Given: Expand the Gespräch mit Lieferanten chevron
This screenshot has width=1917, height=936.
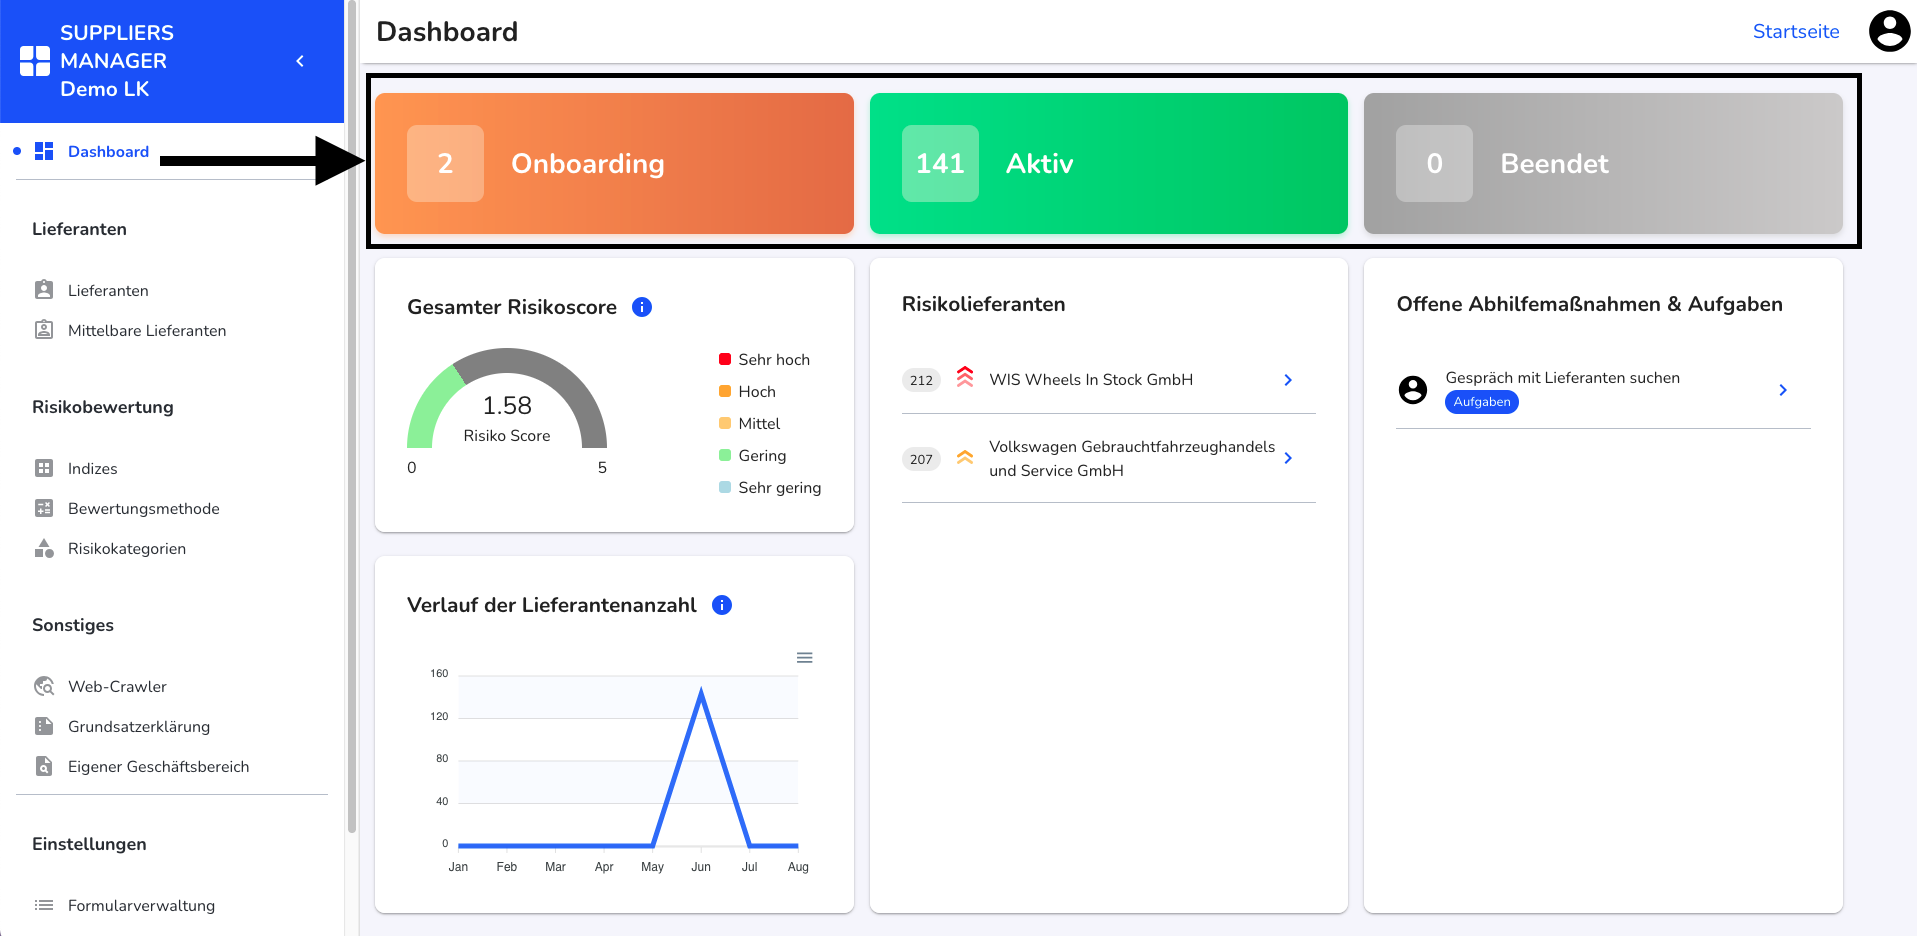Looking at the screenshot, I should click(1783, 390).
